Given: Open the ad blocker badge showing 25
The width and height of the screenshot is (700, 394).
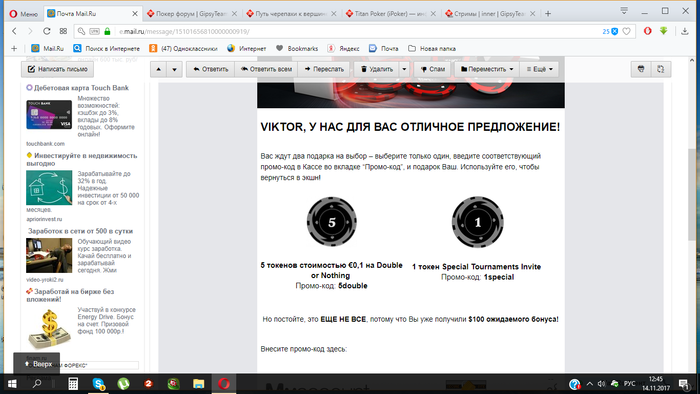Looking at the screenshot, I should click(x=610, y=31).
